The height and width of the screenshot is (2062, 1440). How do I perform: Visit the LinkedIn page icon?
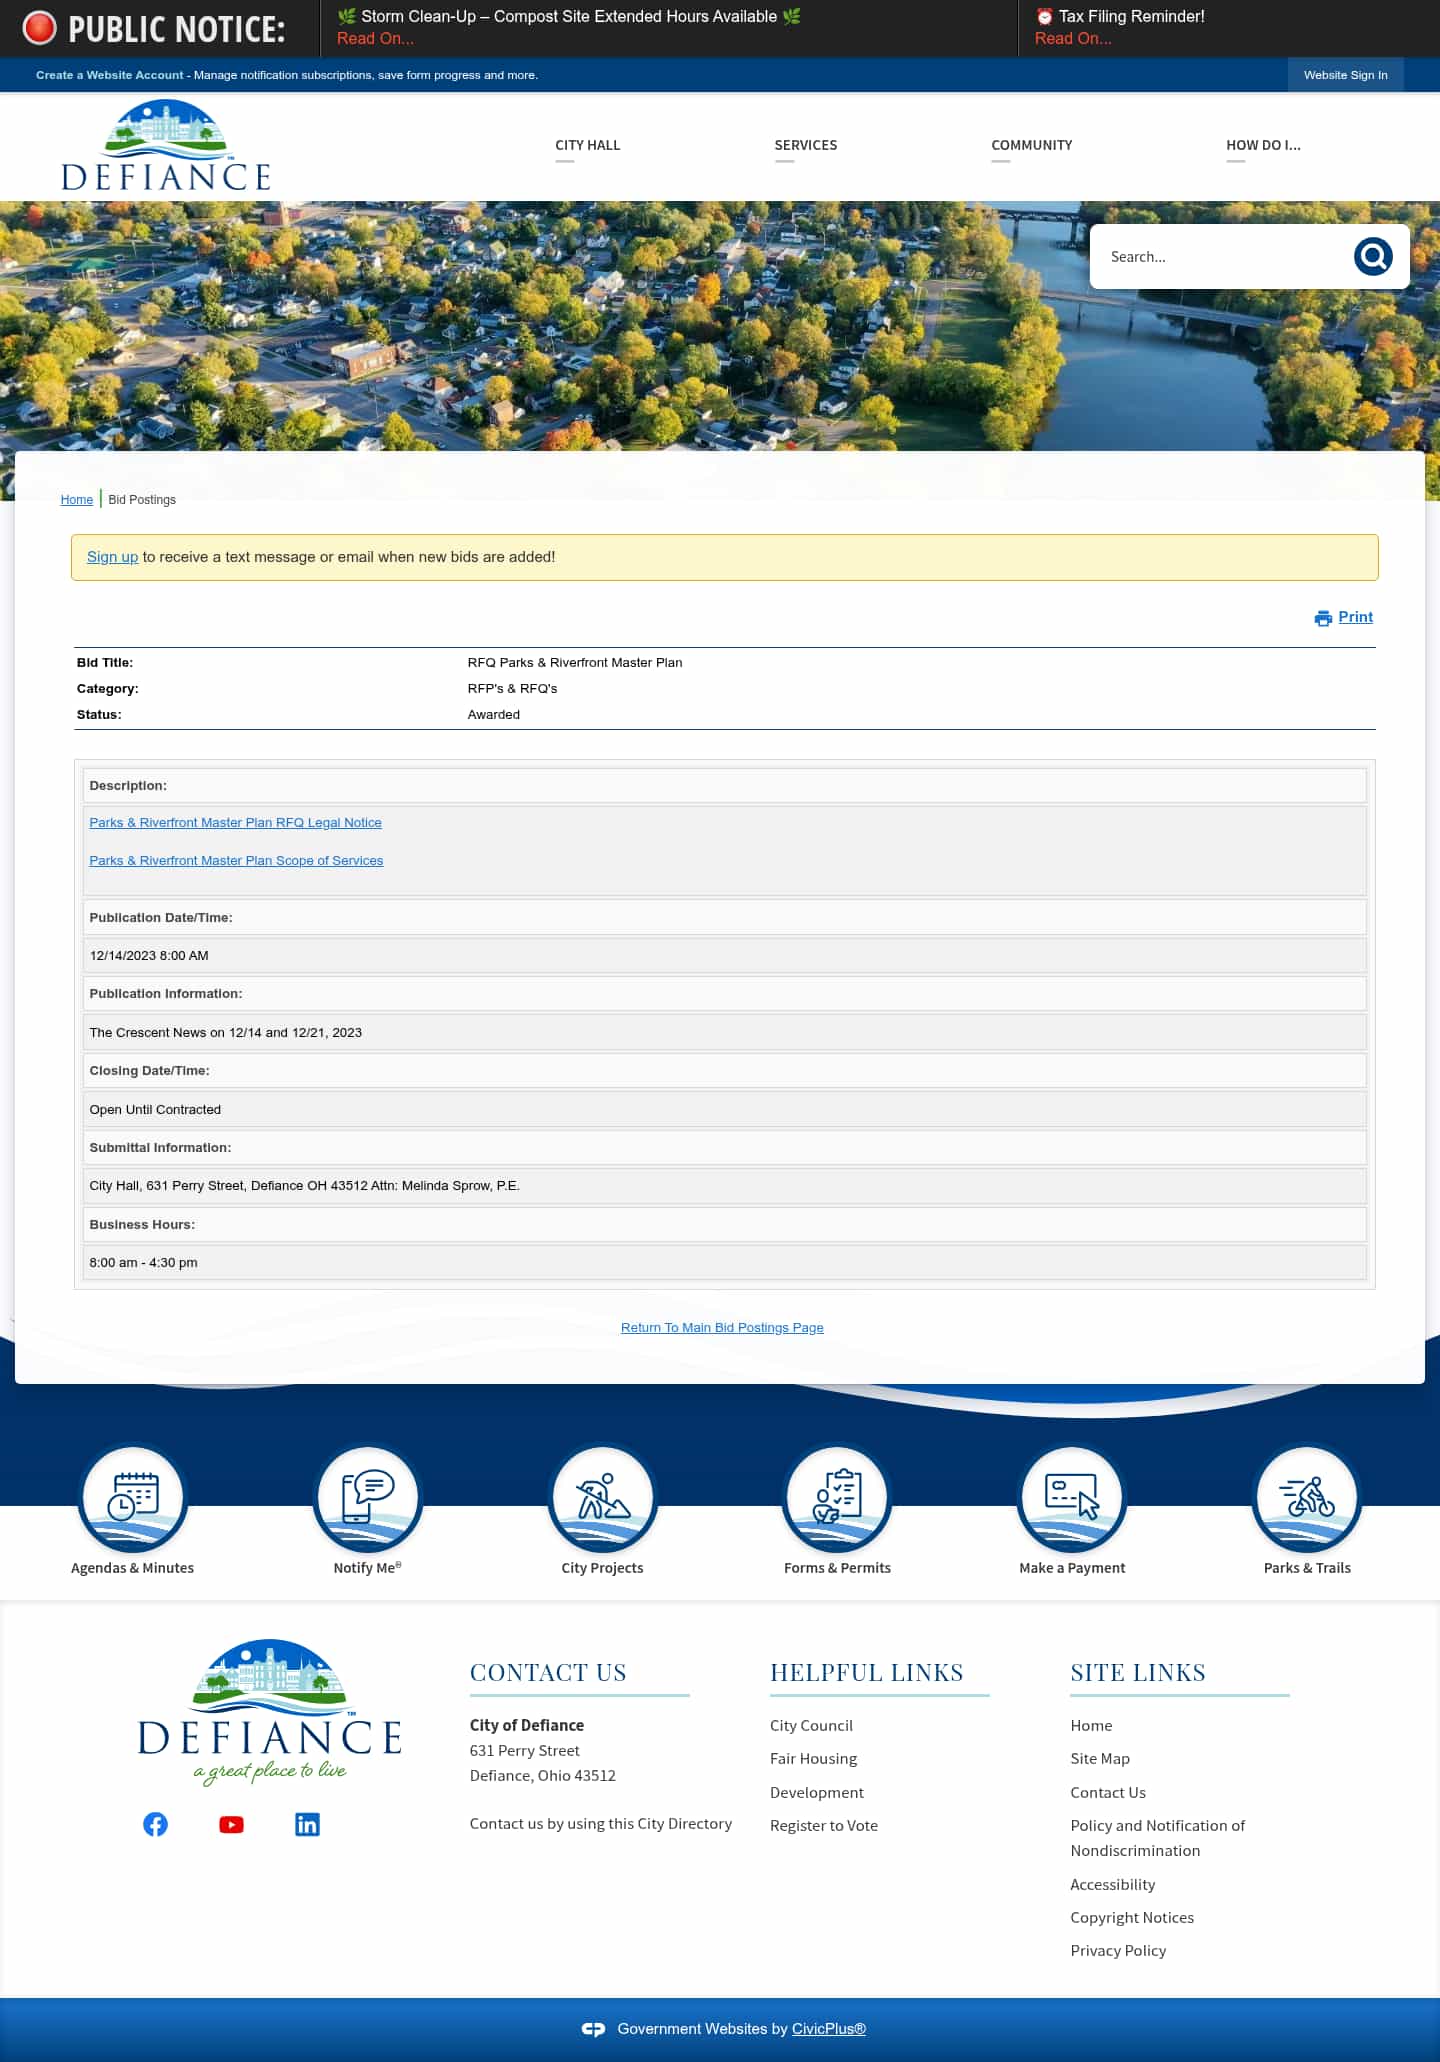(307, 1824)
